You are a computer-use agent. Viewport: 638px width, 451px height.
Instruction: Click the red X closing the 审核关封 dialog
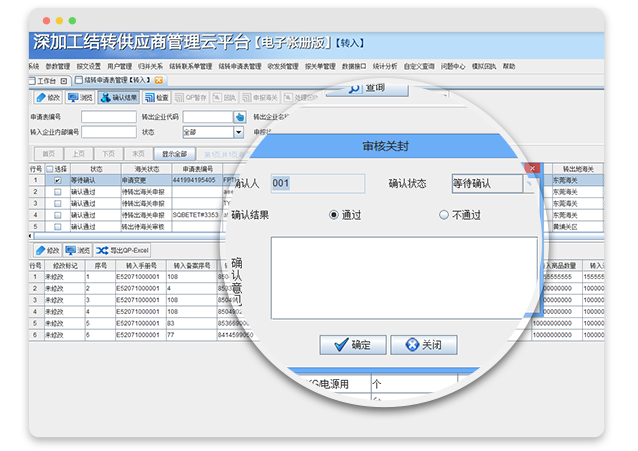click(532, 168)
